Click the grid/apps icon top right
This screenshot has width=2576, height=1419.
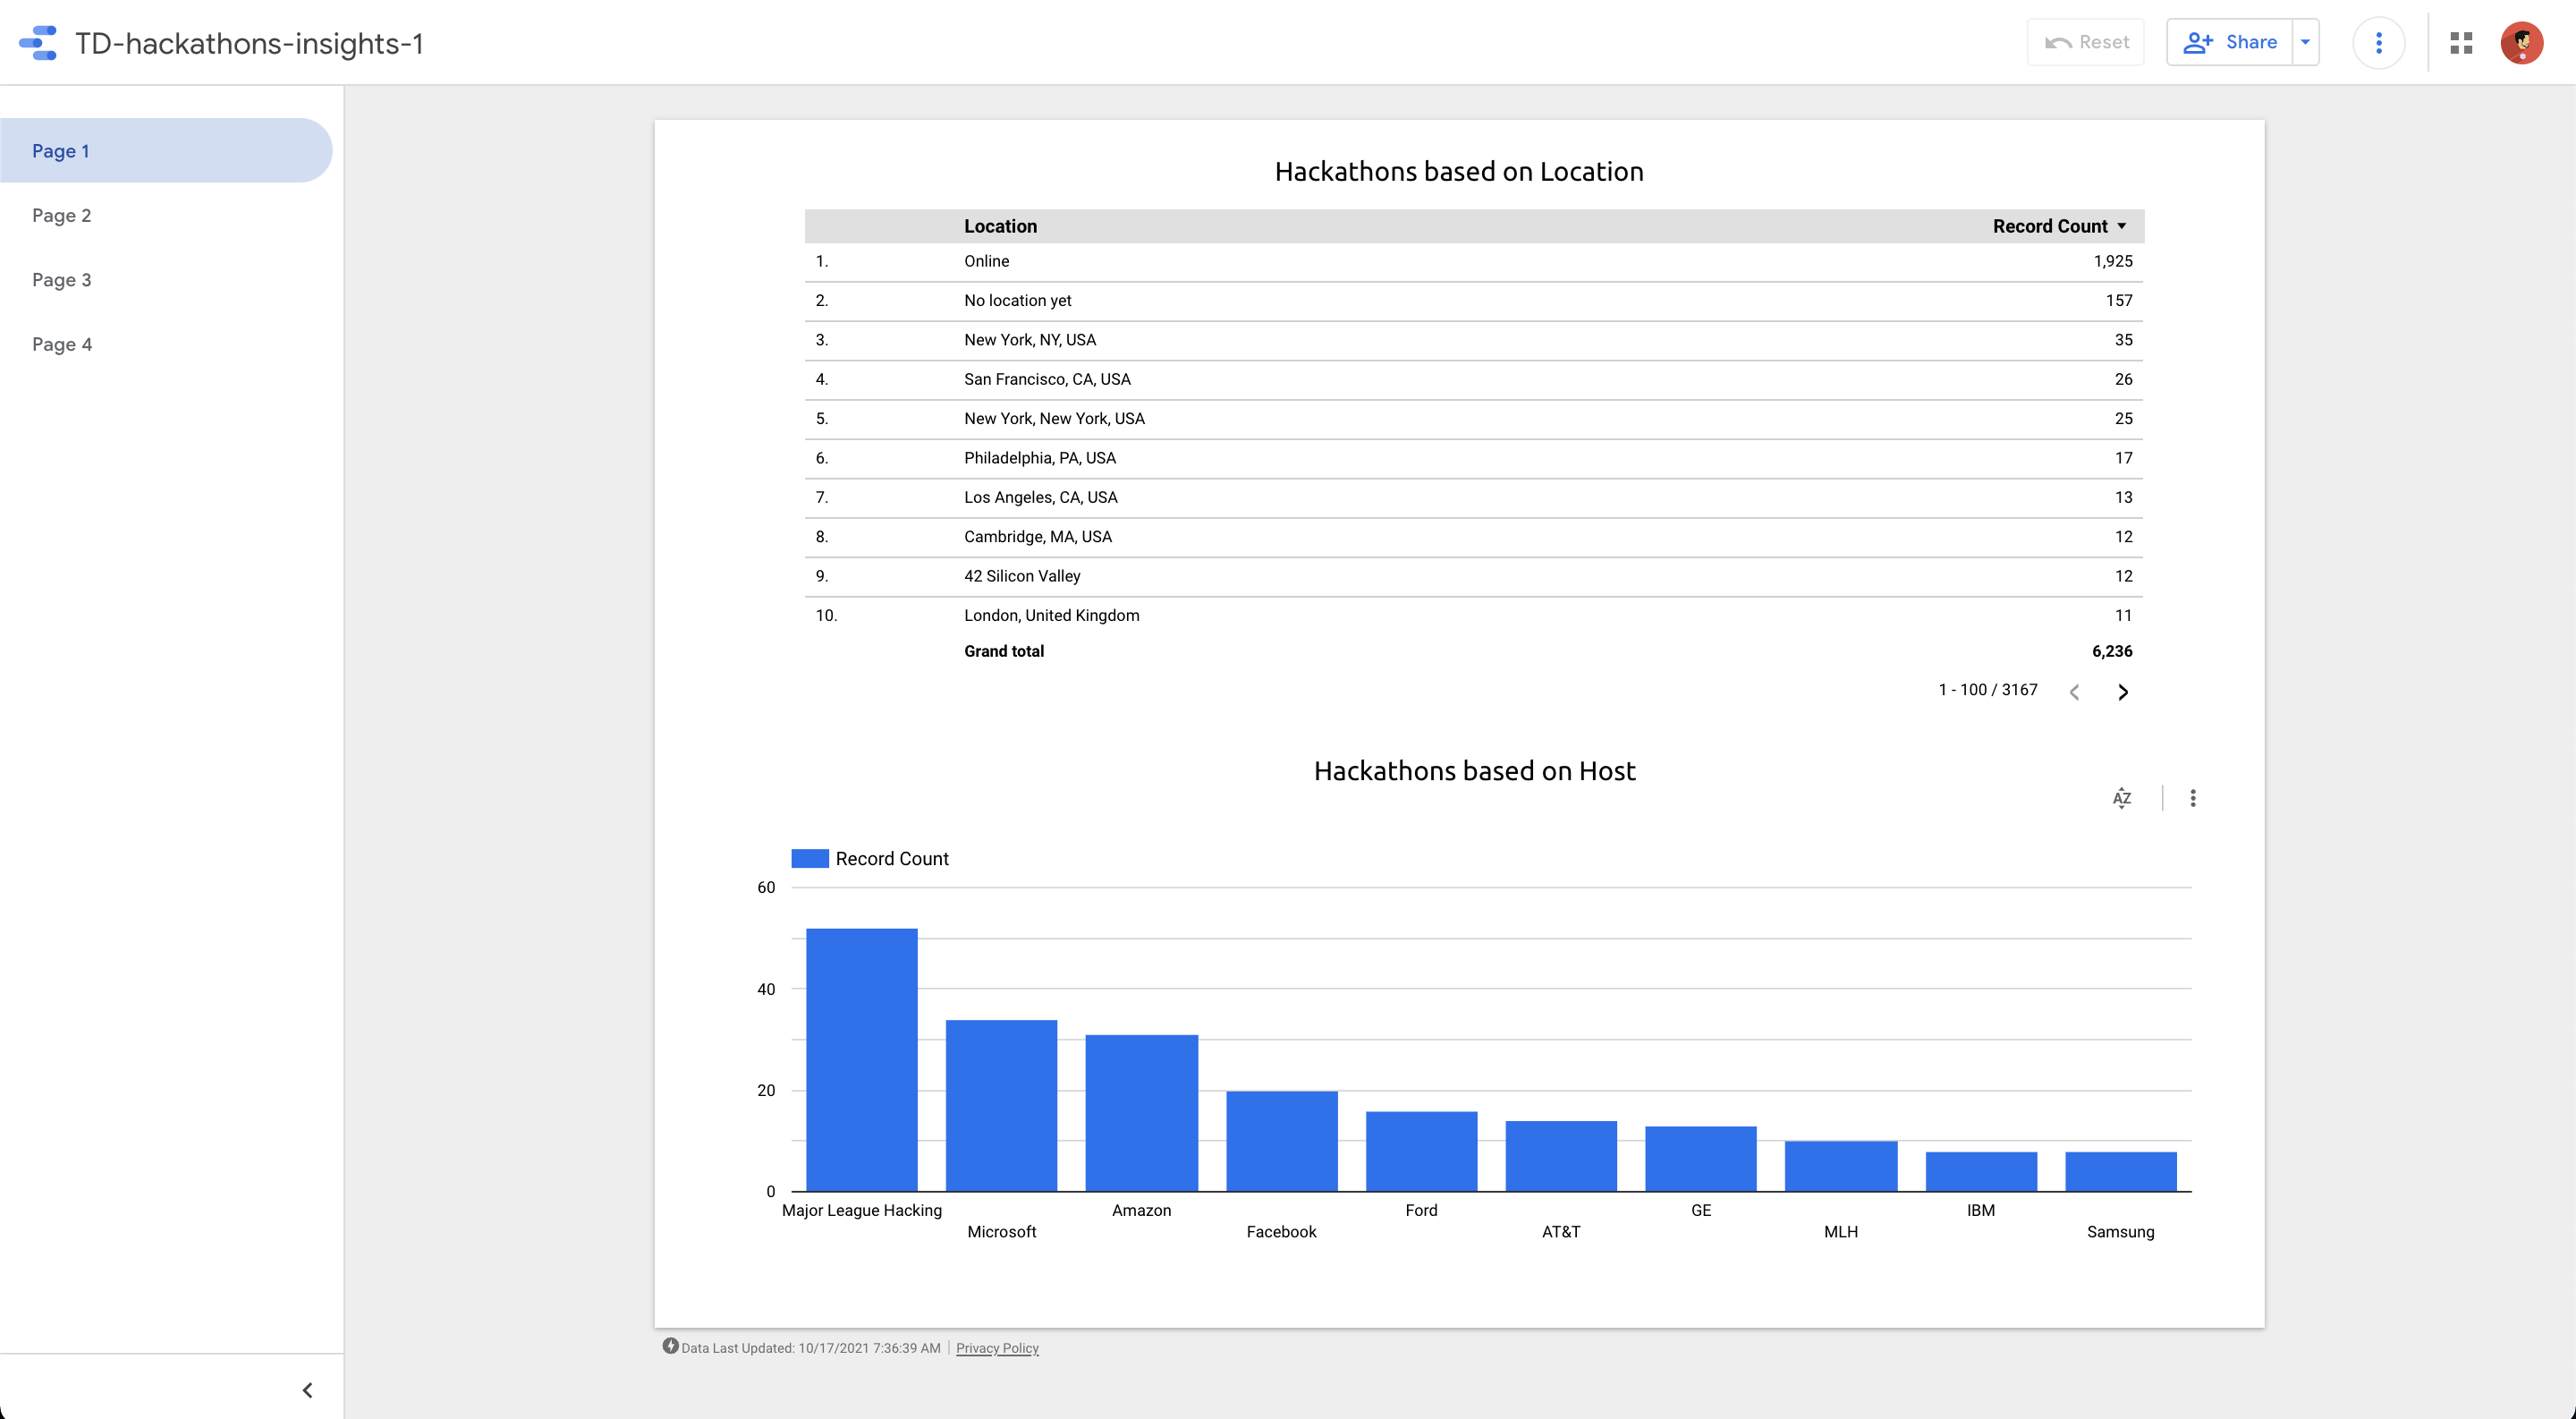pyautogui.click(x=2461, y=42)
